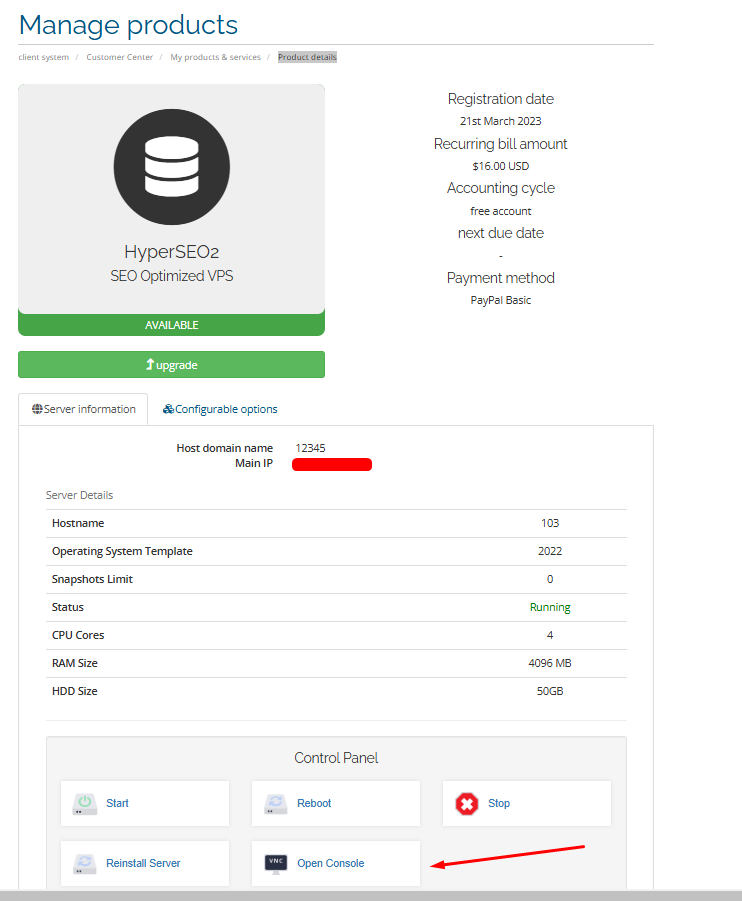Click the Reboot drive icon
The image size is (742, 901).
click(x=275, y=804)
